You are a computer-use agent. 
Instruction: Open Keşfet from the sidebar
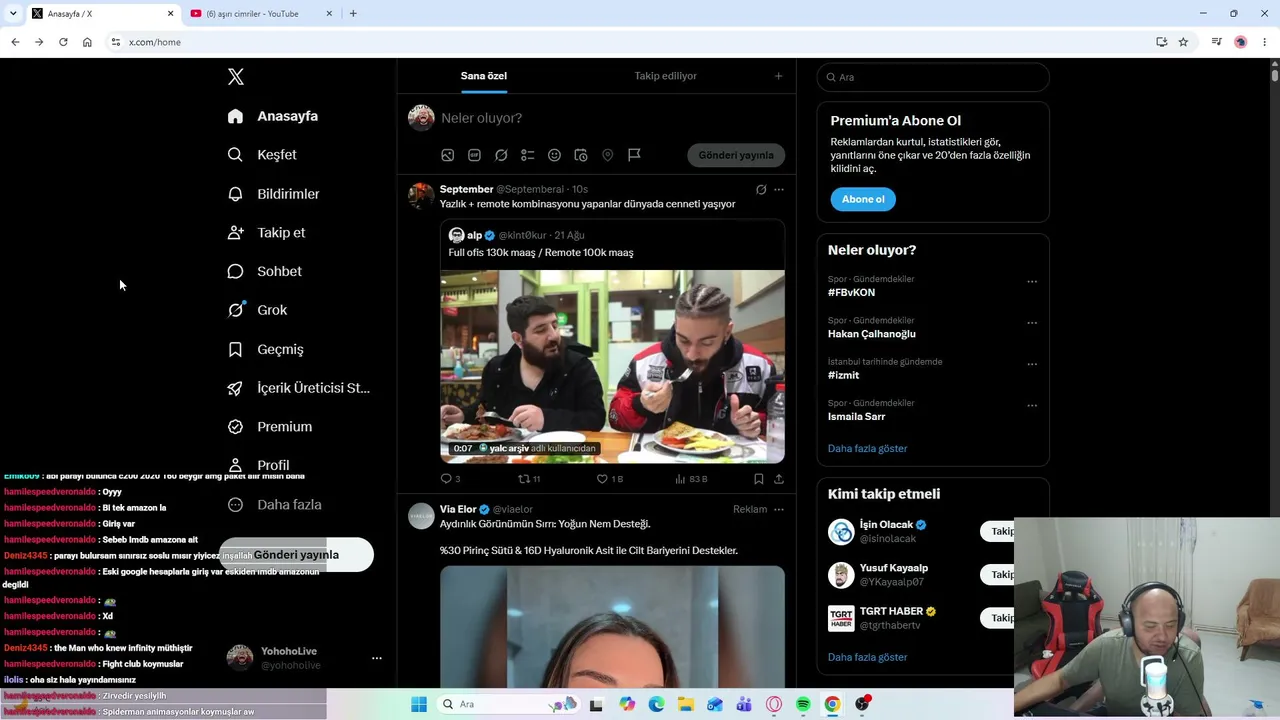coord(262,155)
